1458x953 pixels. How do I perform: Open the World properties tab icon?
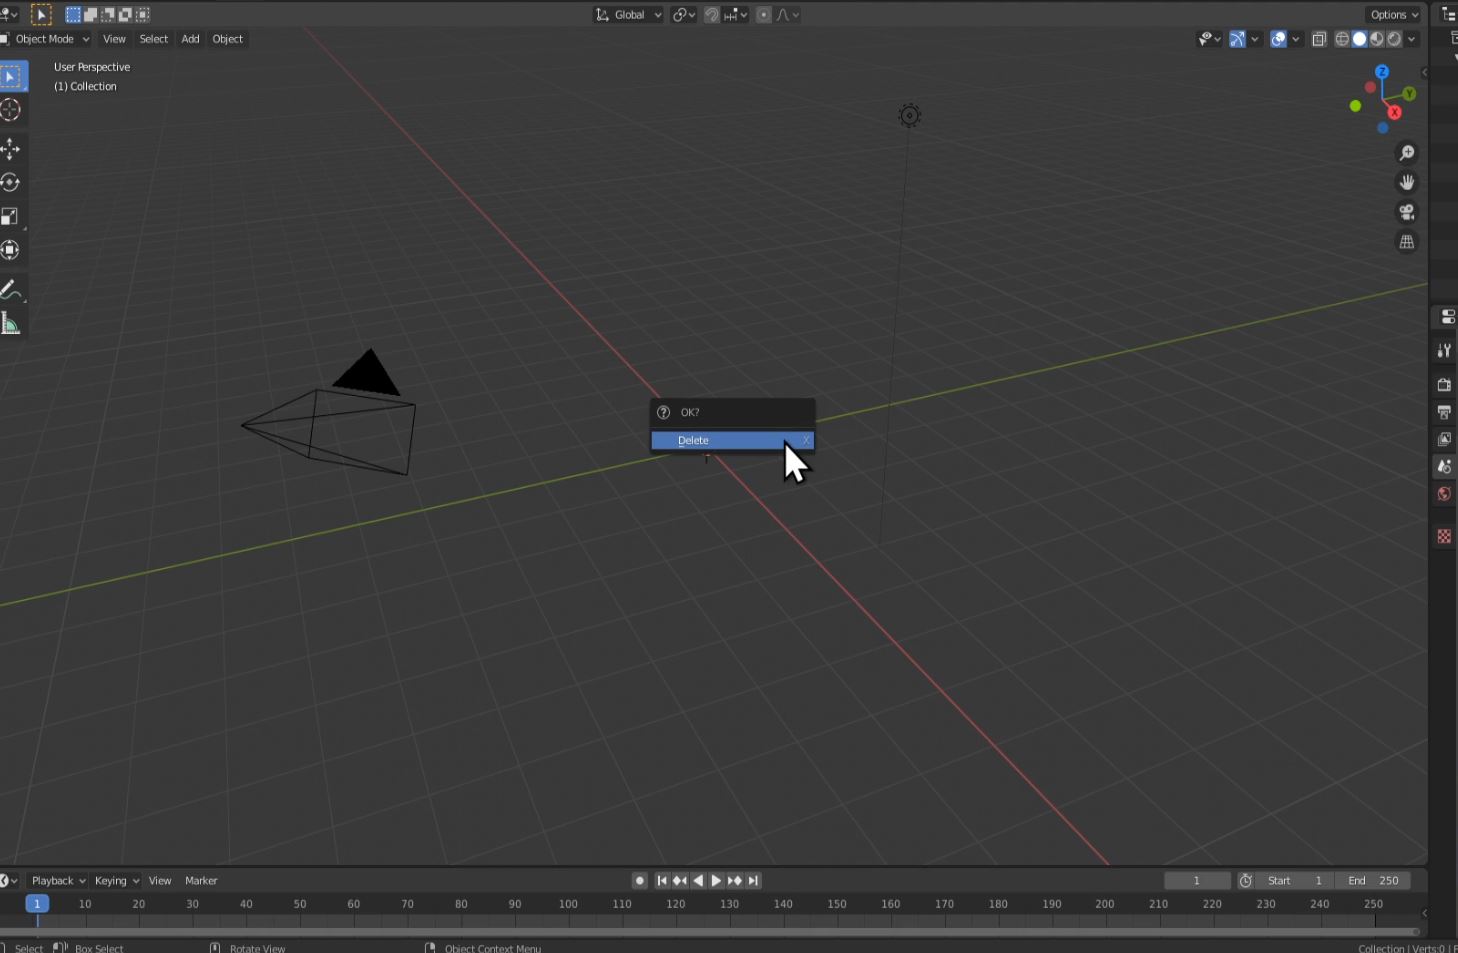click(x=1444, y=494)
